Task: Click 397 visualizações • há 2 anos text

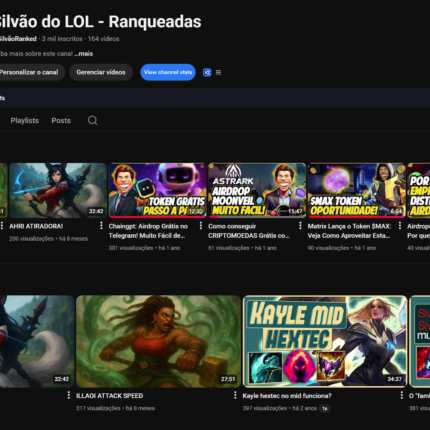Action: point(280,408)
